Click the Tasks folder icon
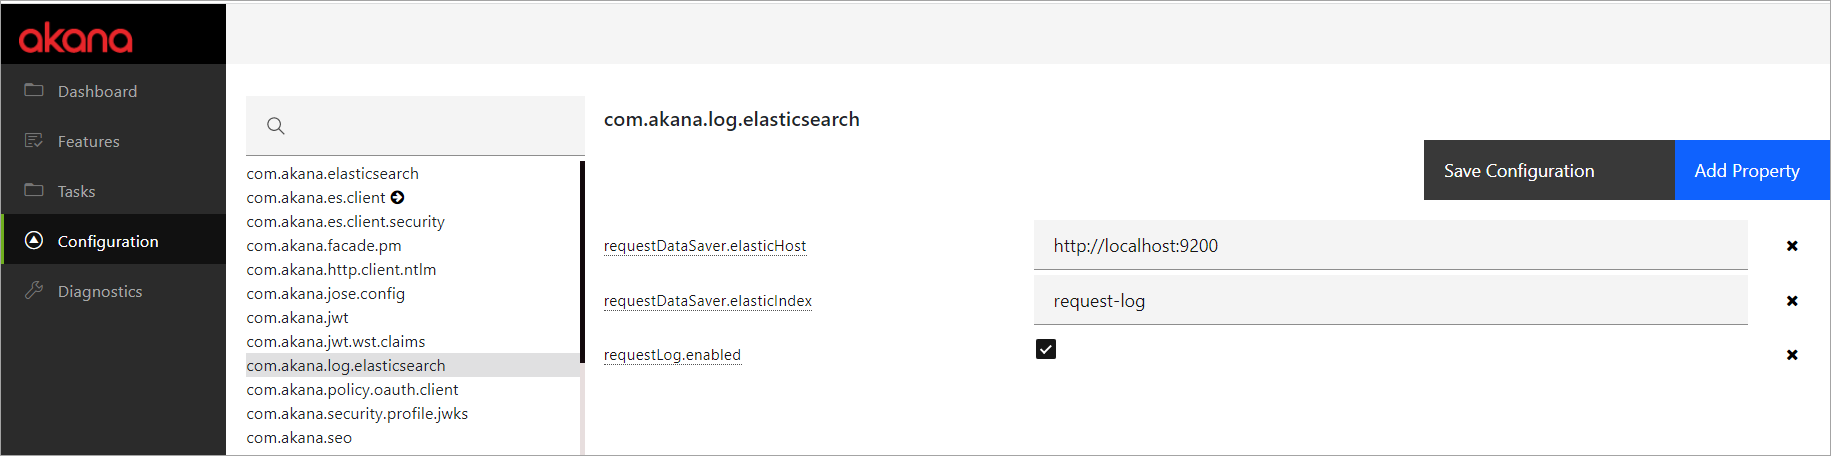 coord(34,190)
